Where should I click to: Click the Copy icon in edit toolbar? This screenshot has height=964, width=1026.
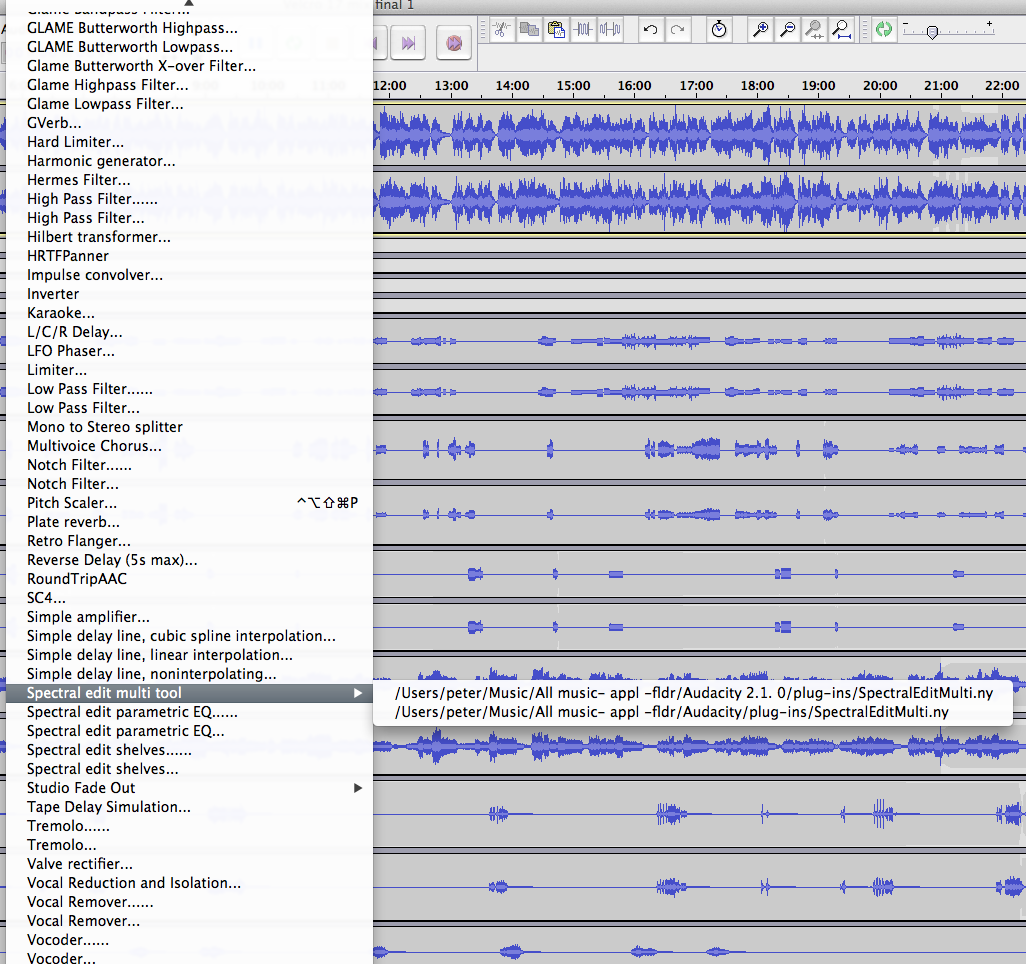click(529, 29)
